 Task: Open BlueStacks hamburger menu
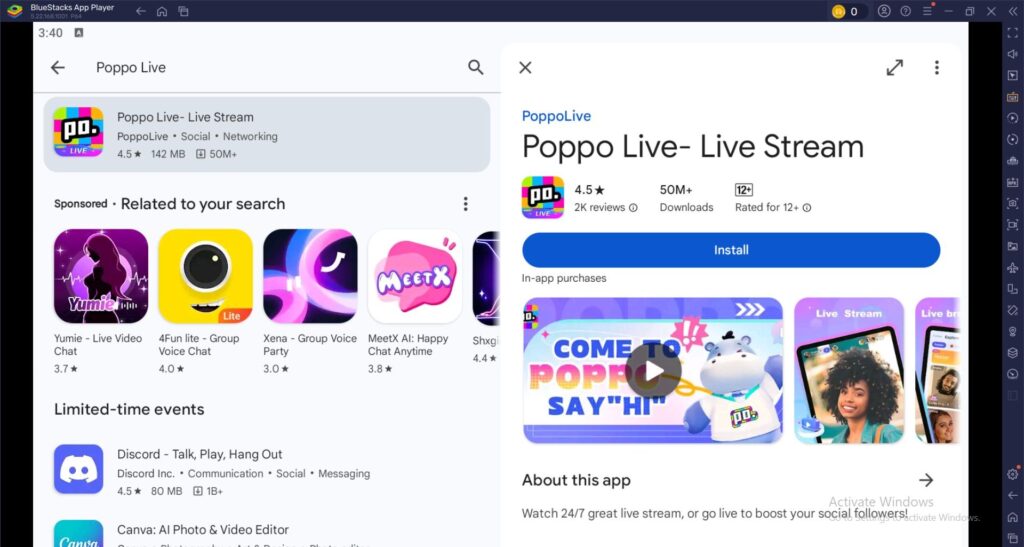[927, 11]
